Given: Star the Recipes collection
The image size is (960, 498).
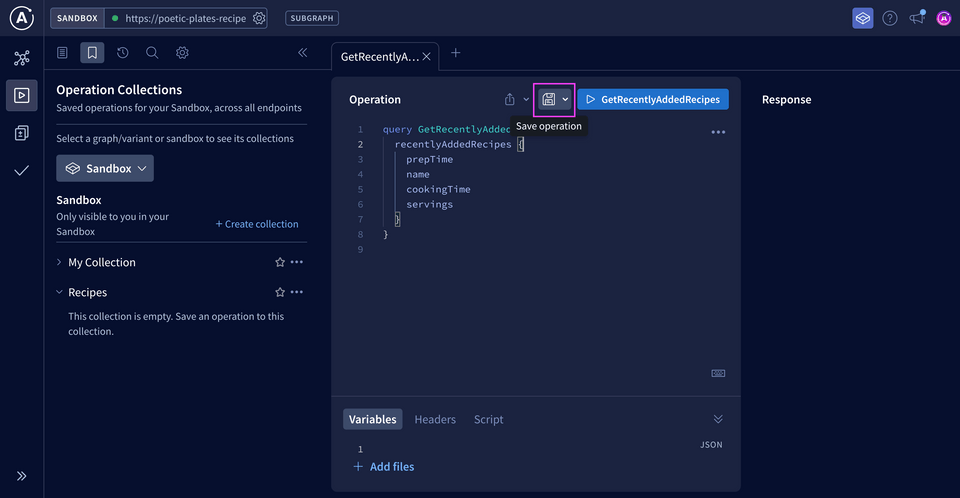Looking at the screenshot, I should [280, 292].
